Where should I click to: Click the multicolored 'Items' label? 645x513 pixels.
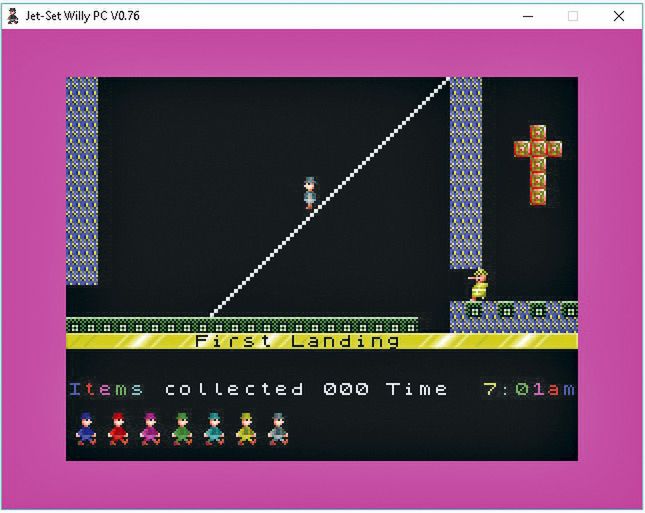pyautogui.click(x=107, y=389)
